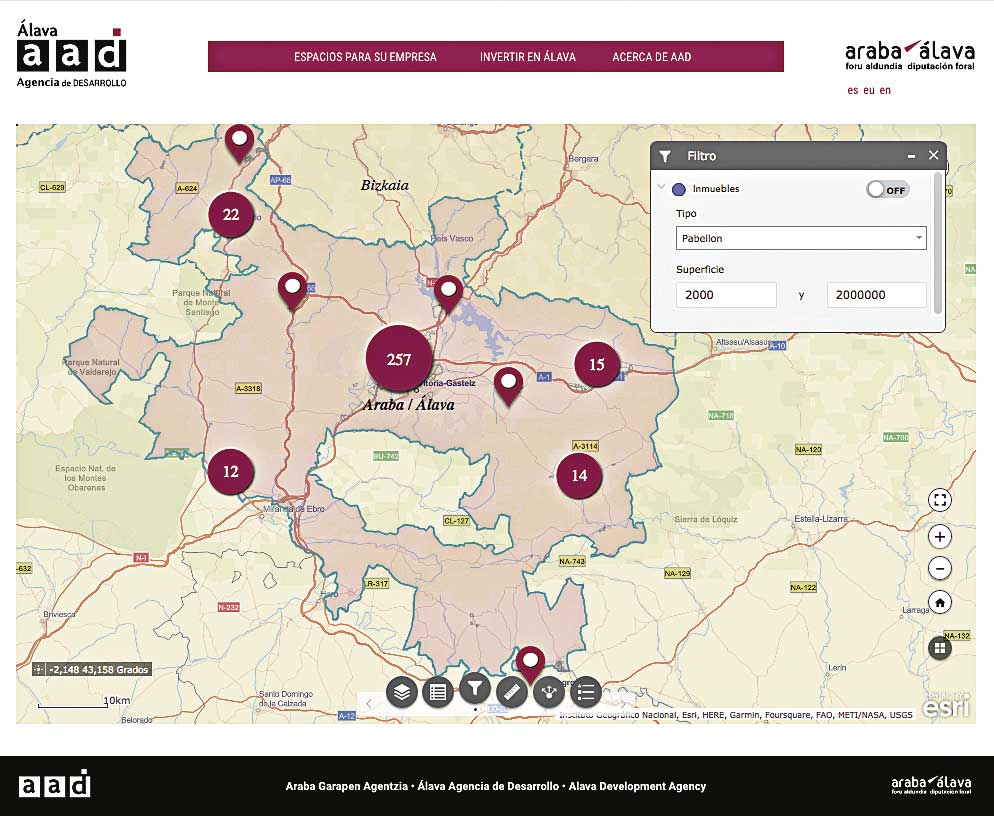Open the attribute table widget
This screenshot has height=816, width=994.
tap(437, 692)
